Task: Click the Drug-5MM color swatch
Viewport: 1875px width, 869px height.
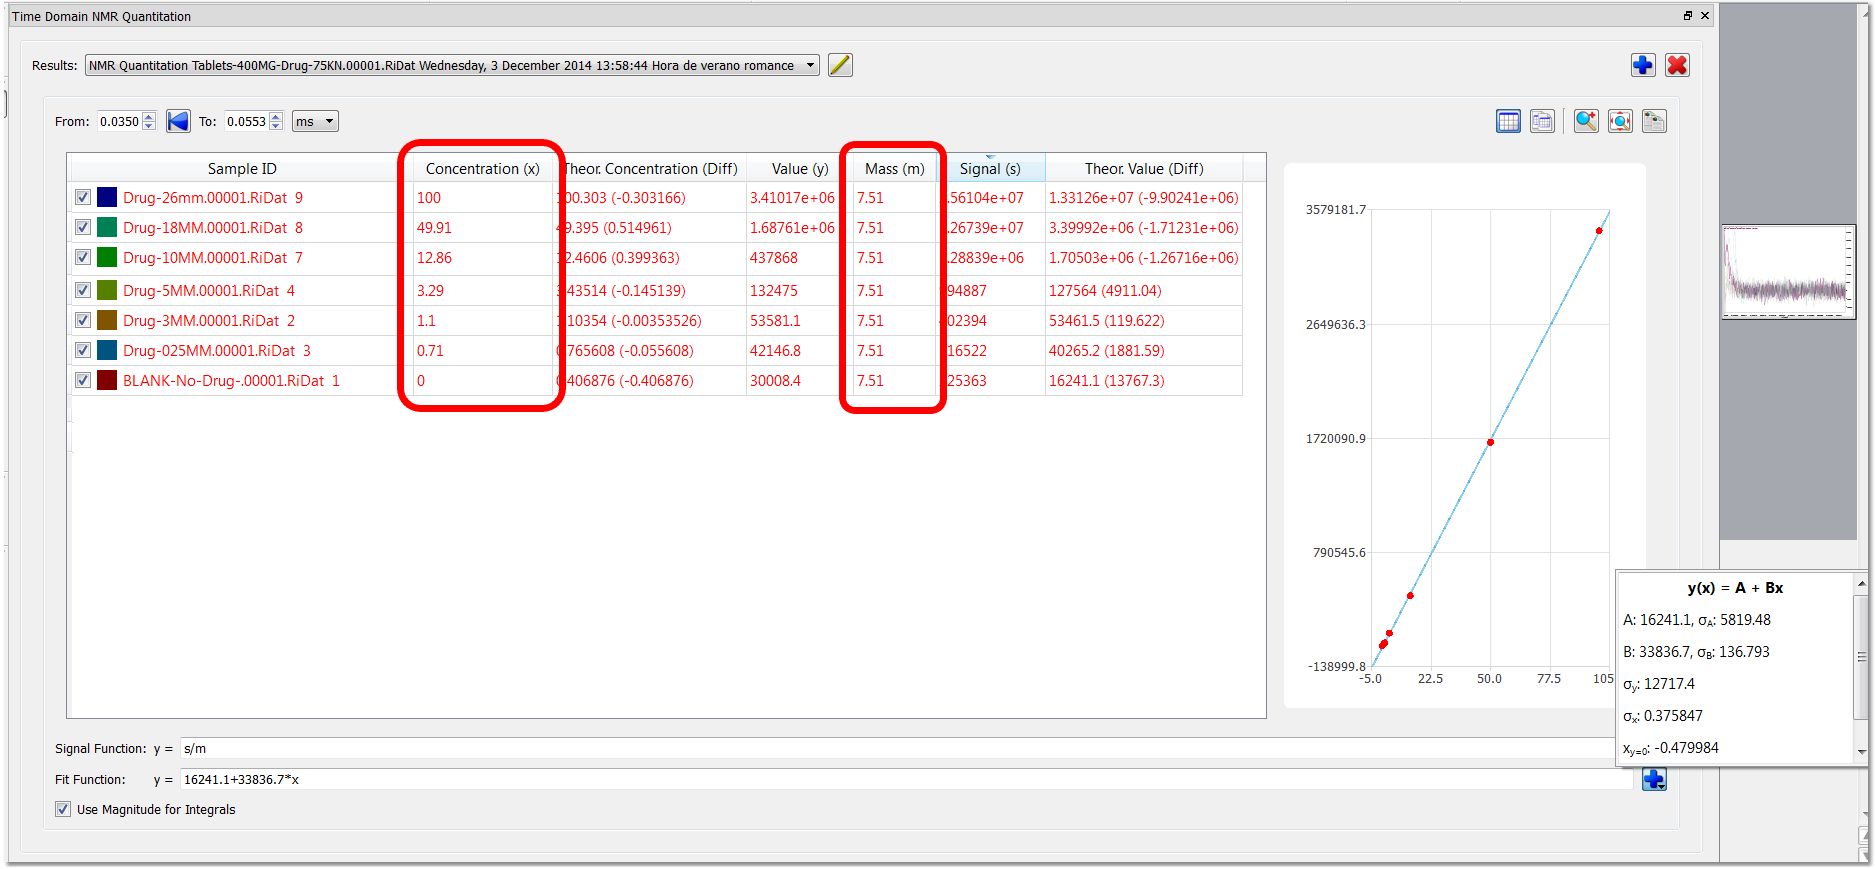Action: pos(107,290)
